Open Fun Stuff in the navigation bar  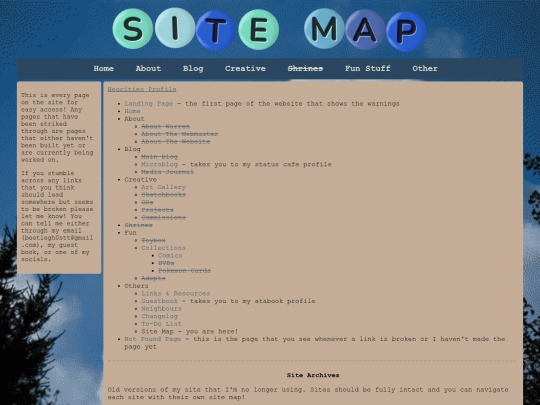tap(368, 69)
